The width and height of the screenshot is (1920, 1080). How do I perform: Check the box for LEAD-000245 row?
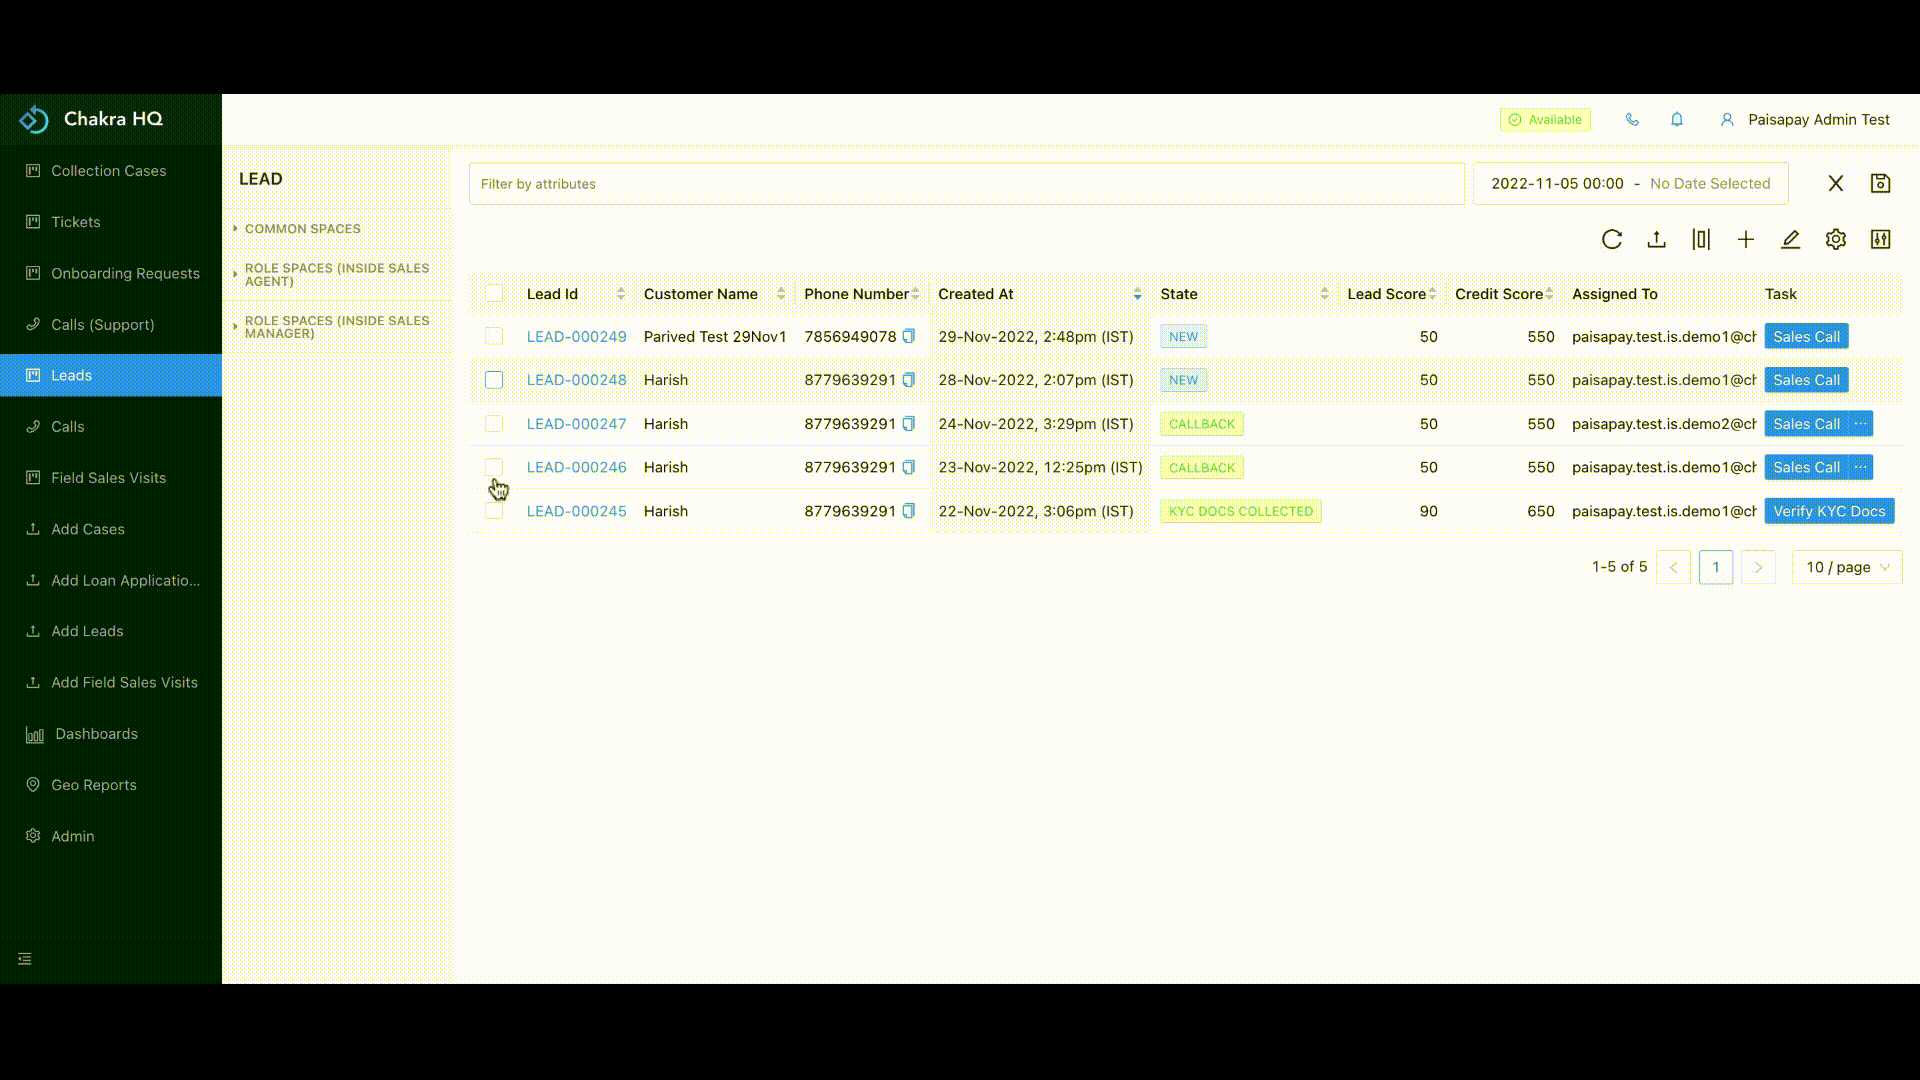(x=494, y=512)
